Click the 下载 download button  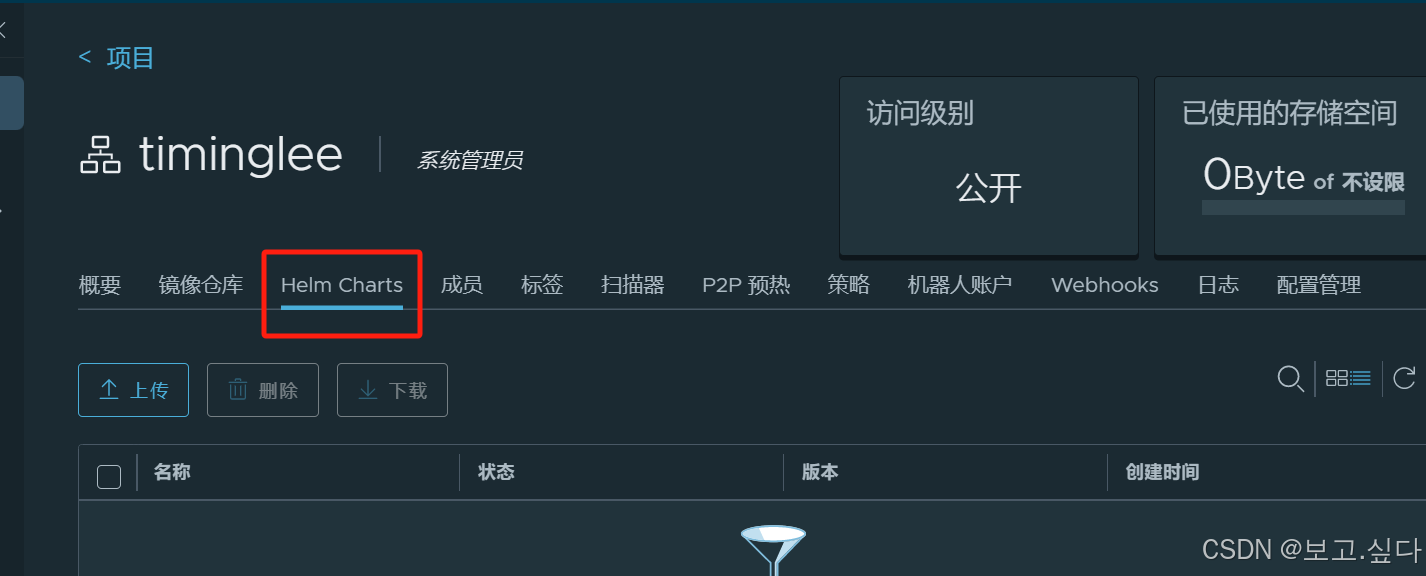click(392, 390)
